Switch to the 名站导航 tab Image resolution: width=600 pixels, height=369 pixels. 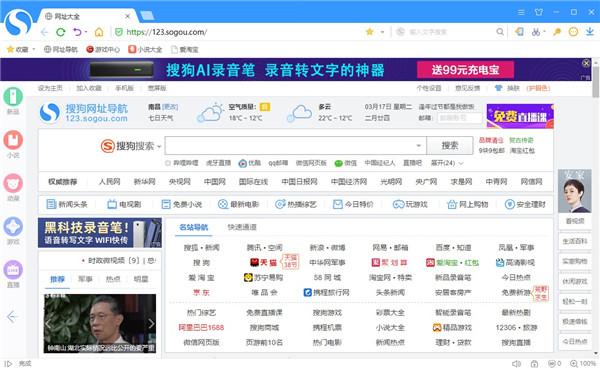194,227
